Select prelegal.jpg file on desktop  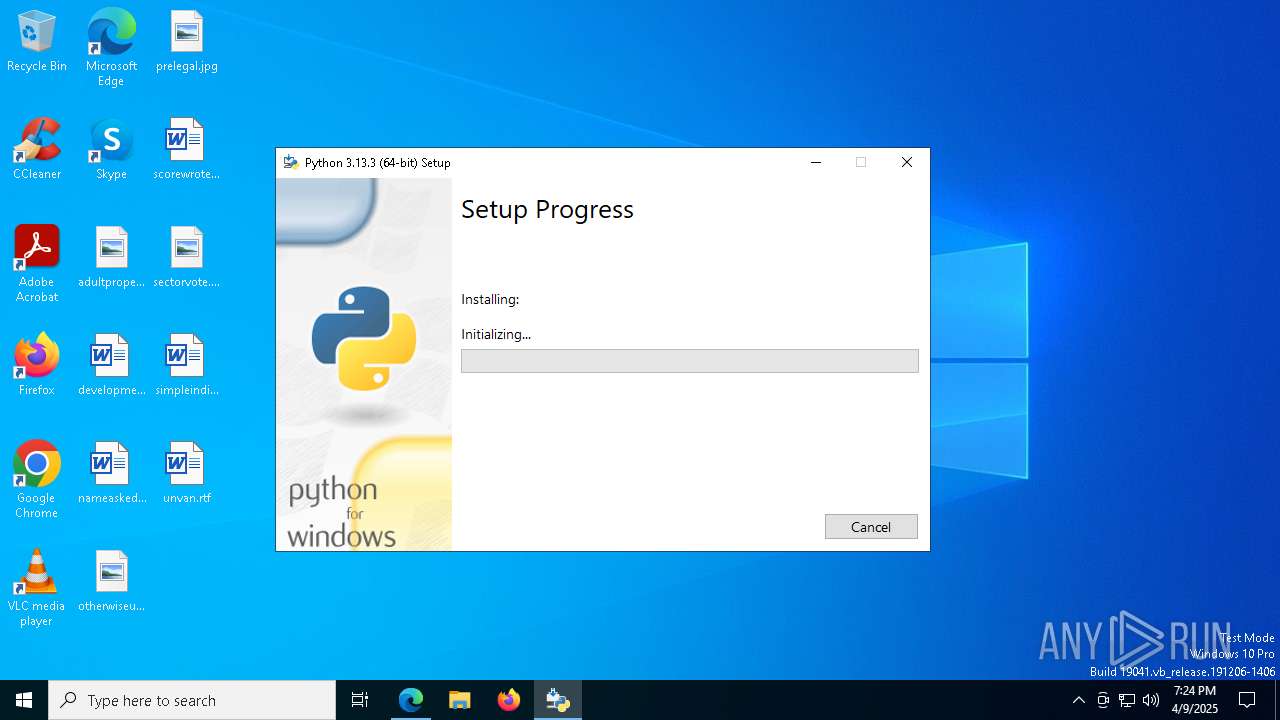coord(187,42)
